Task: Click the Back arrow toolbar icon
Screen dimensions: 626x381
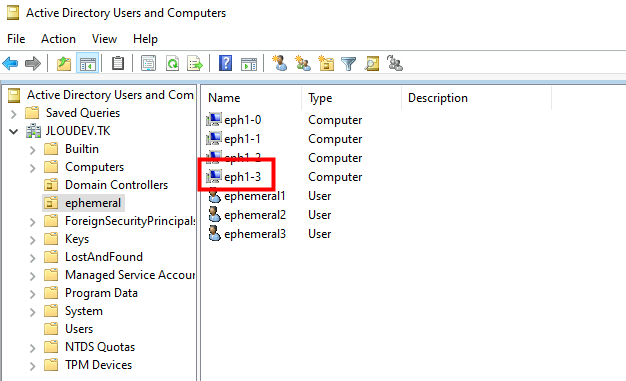Action: click(10, 63)
